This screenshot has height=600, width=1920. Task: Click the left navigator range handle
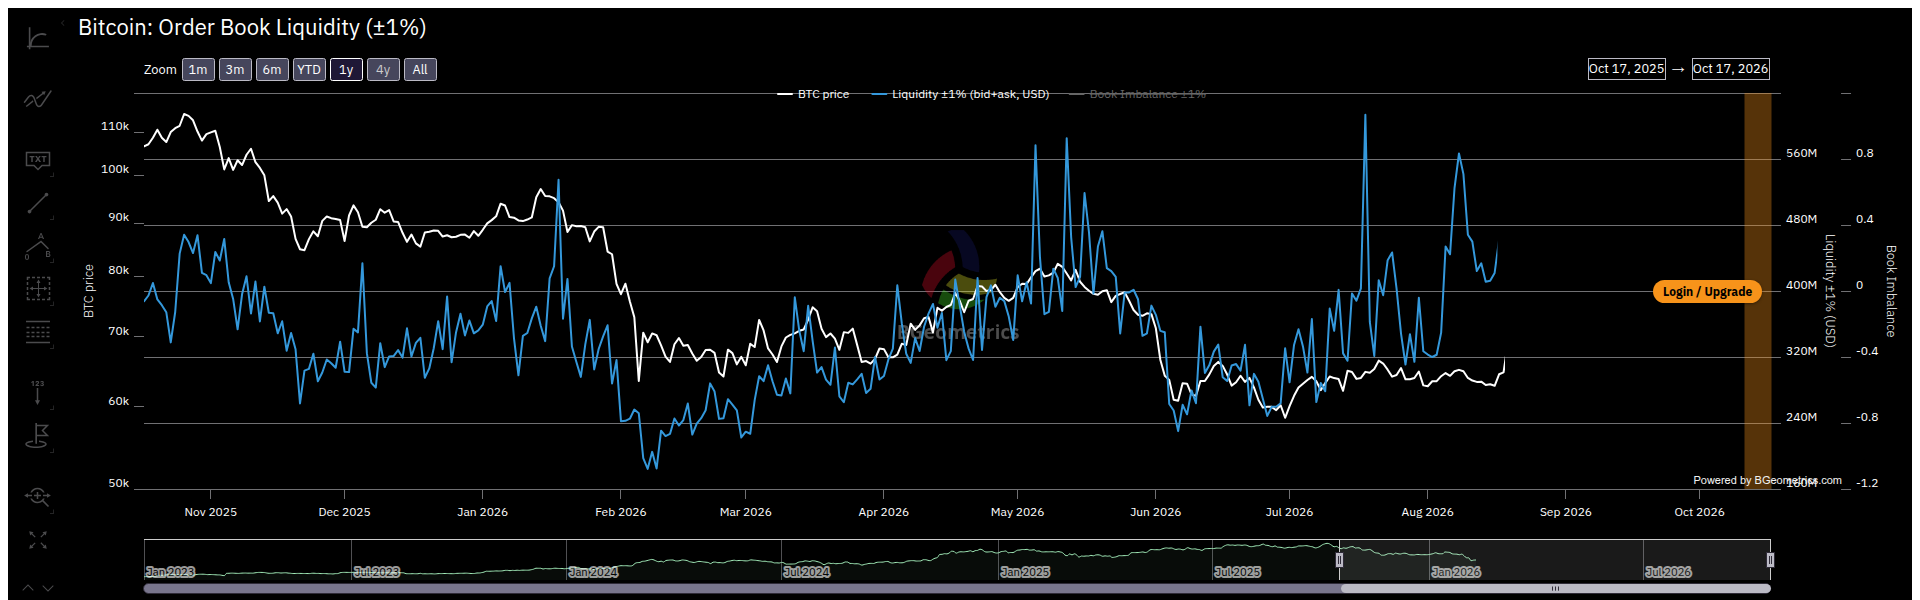pyautogui.click(x=1339, y=560)
